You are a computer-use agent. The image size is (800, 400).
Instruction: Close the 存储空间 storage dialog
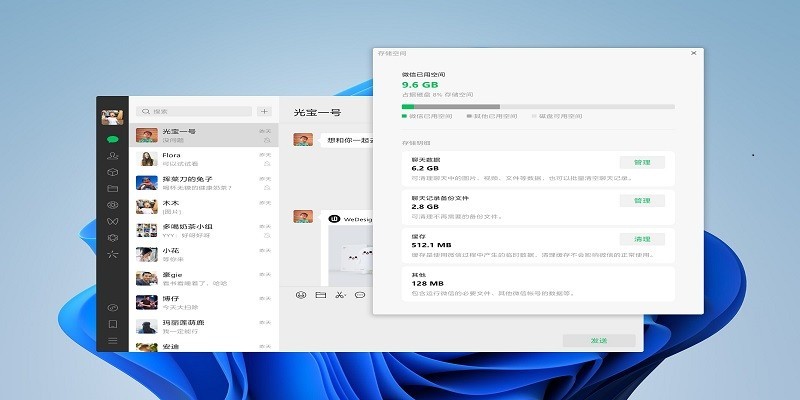693,53
